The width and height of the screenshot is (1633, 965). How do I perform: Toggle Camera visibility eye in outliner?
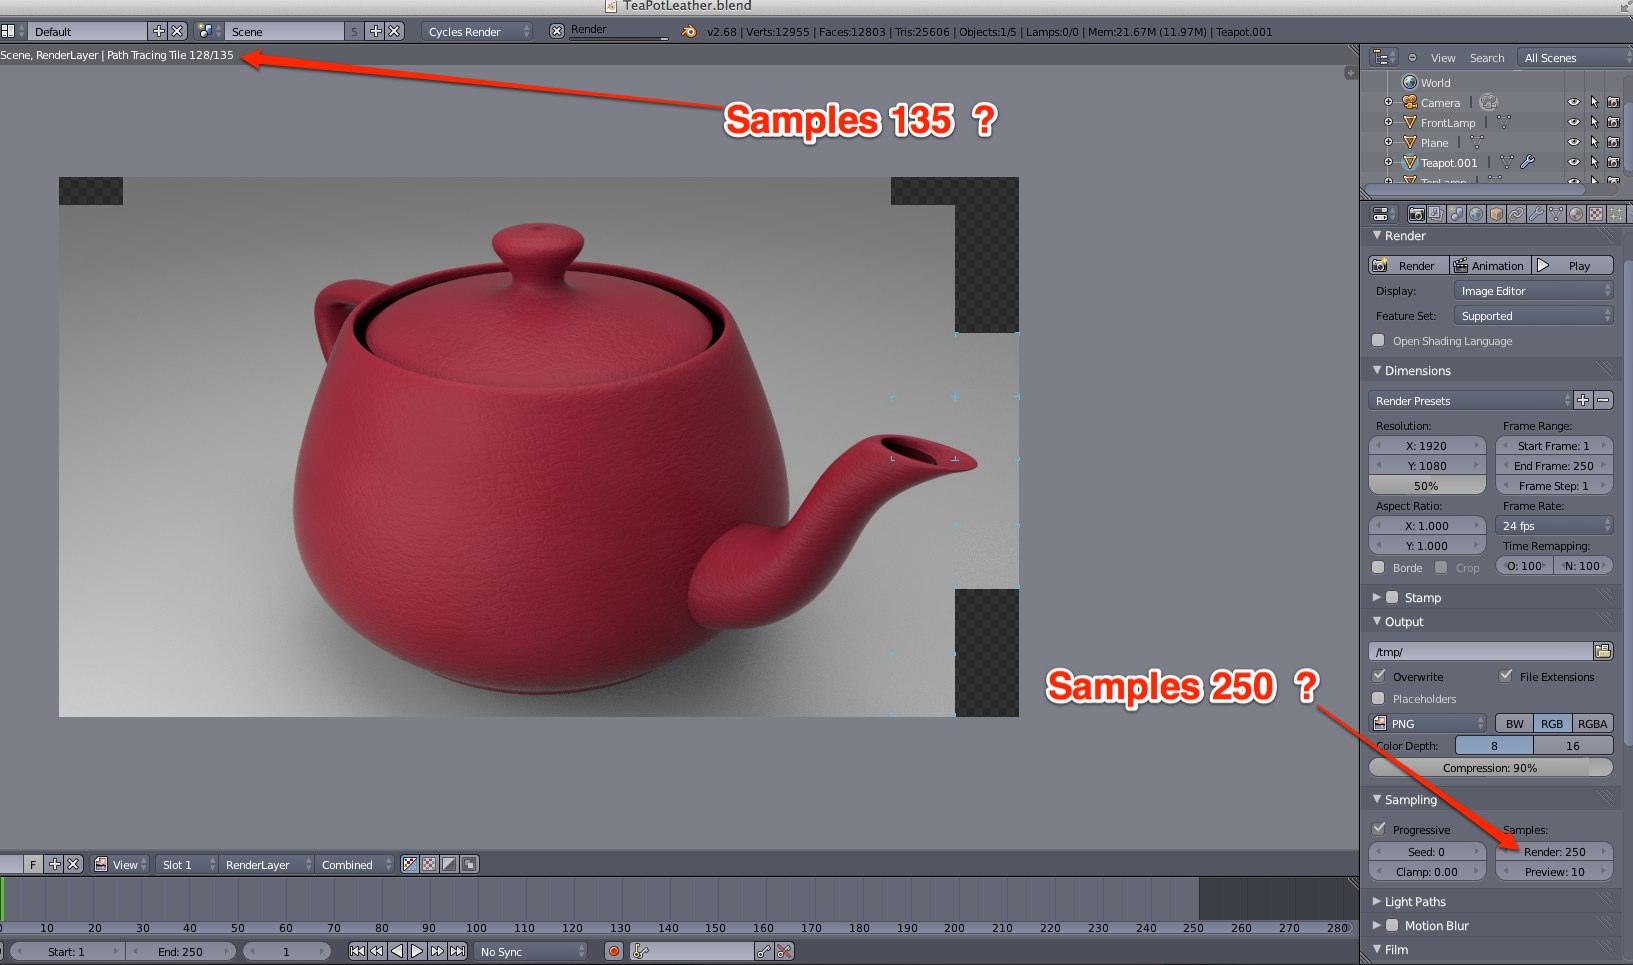[1574, 102]
